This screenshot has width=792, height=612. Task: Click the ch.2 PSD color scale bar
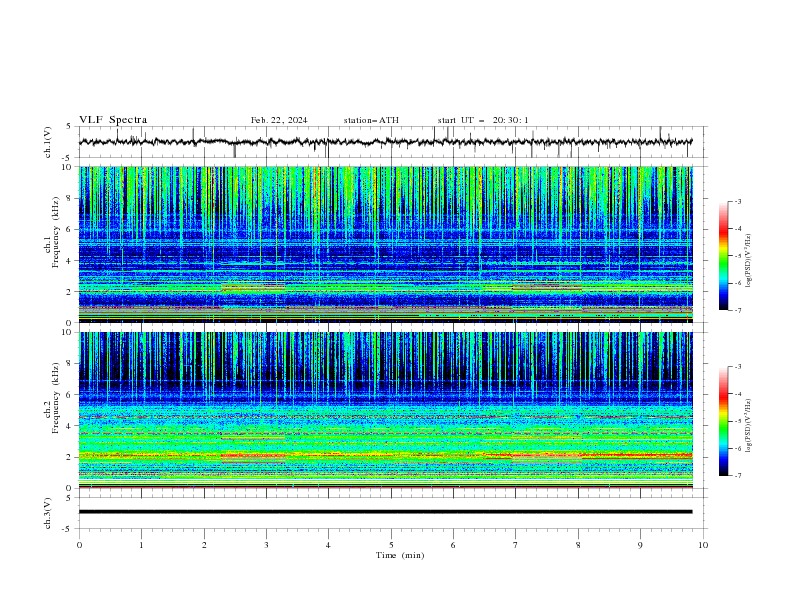pyautogui.click(x=723, y=421)
